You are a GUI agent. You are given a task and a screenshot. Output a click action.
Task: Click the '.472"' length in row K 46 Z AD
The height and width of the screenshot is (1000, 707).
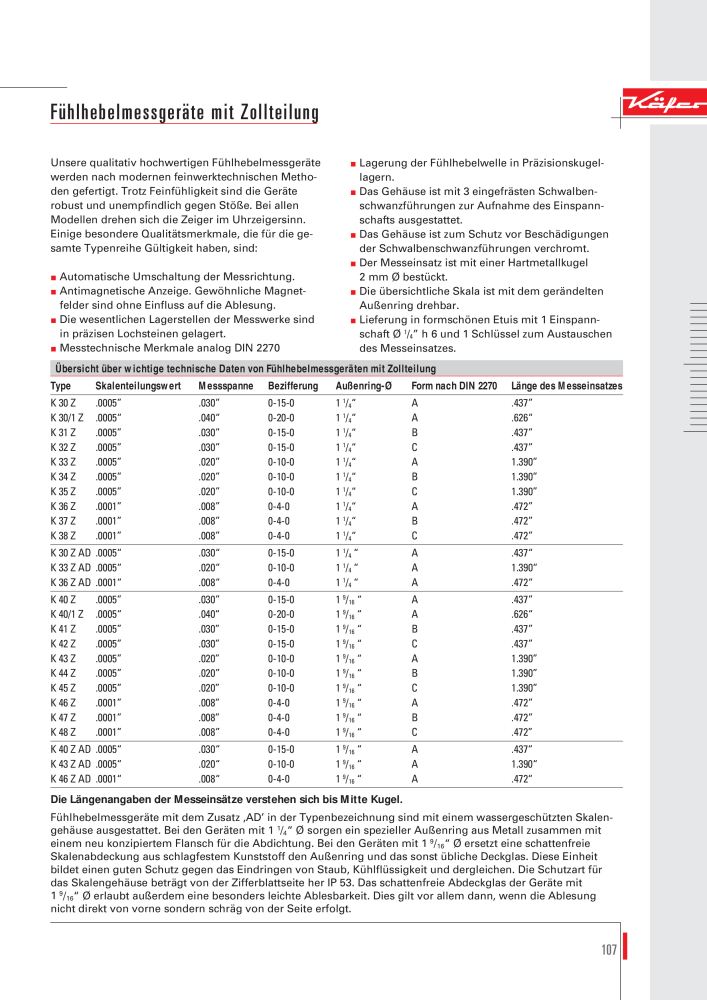pos(522,779)
